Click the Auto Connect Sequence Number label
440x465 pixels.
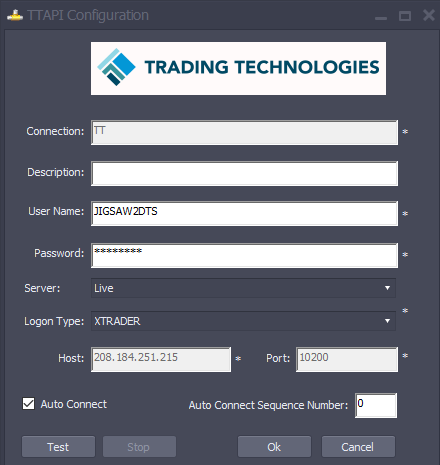(268, 405)
